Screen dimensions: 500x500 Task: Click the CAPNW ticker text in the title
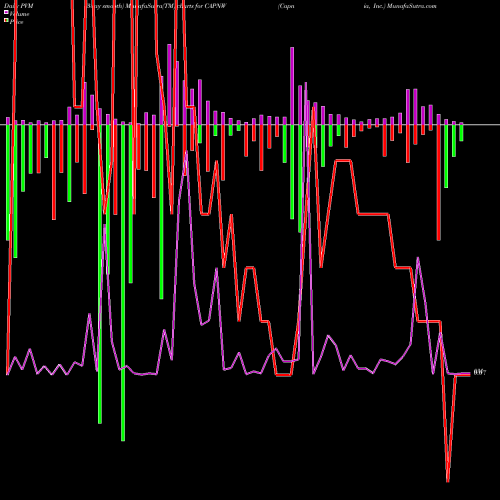pyautogui.click(x=216, y=6)
